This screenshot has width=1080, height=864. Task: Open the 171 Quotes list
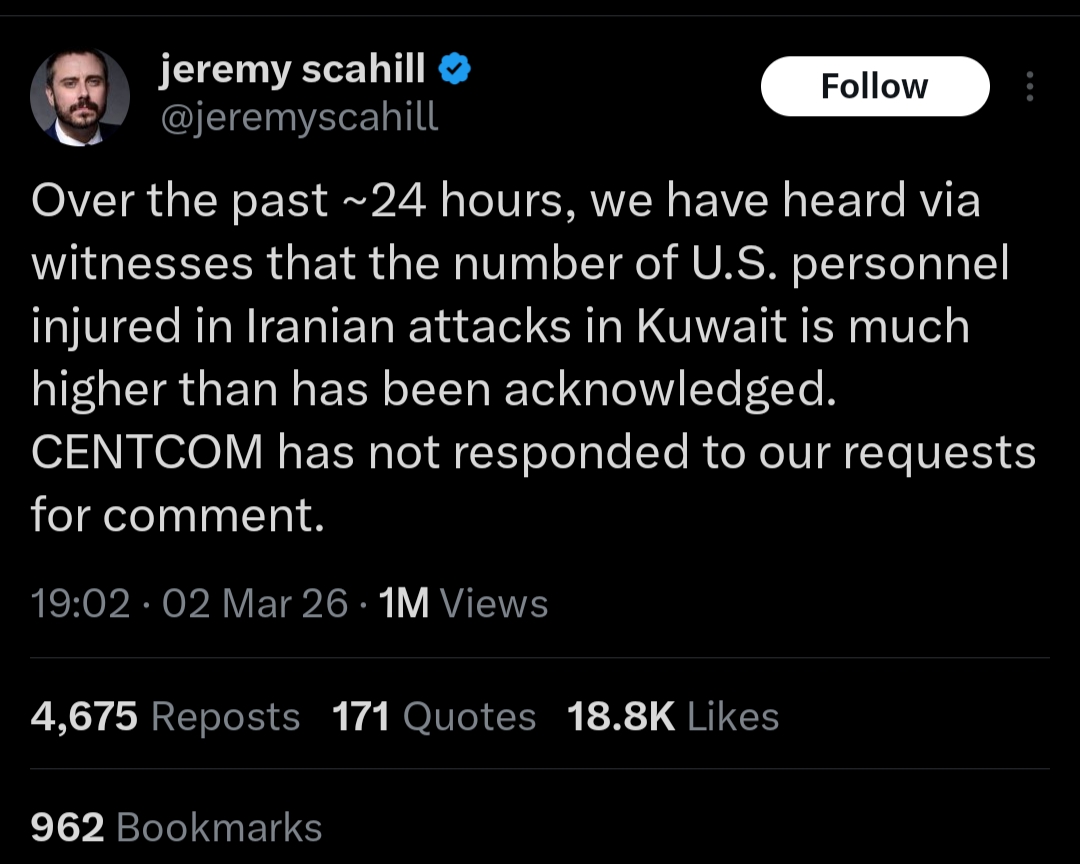433,717
